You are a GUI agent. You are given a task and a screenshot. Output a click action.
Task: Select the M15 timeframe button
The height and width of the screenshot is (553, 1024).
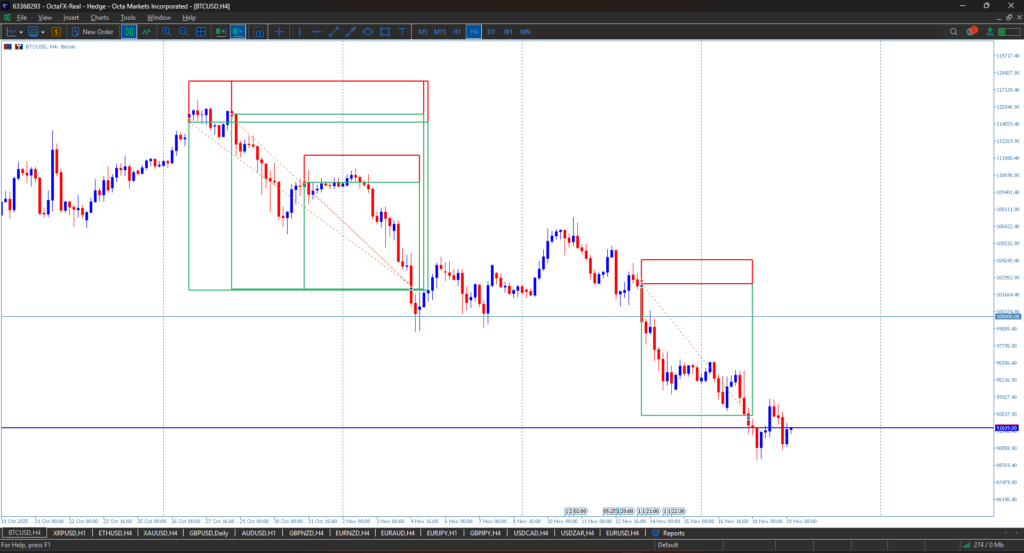440,32
